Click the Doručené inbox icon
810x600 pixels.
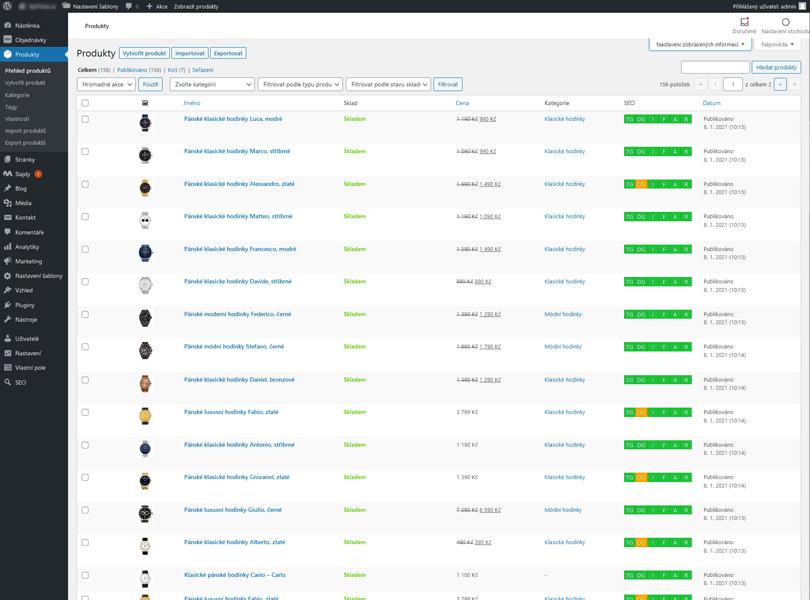[x=744, y=22]
